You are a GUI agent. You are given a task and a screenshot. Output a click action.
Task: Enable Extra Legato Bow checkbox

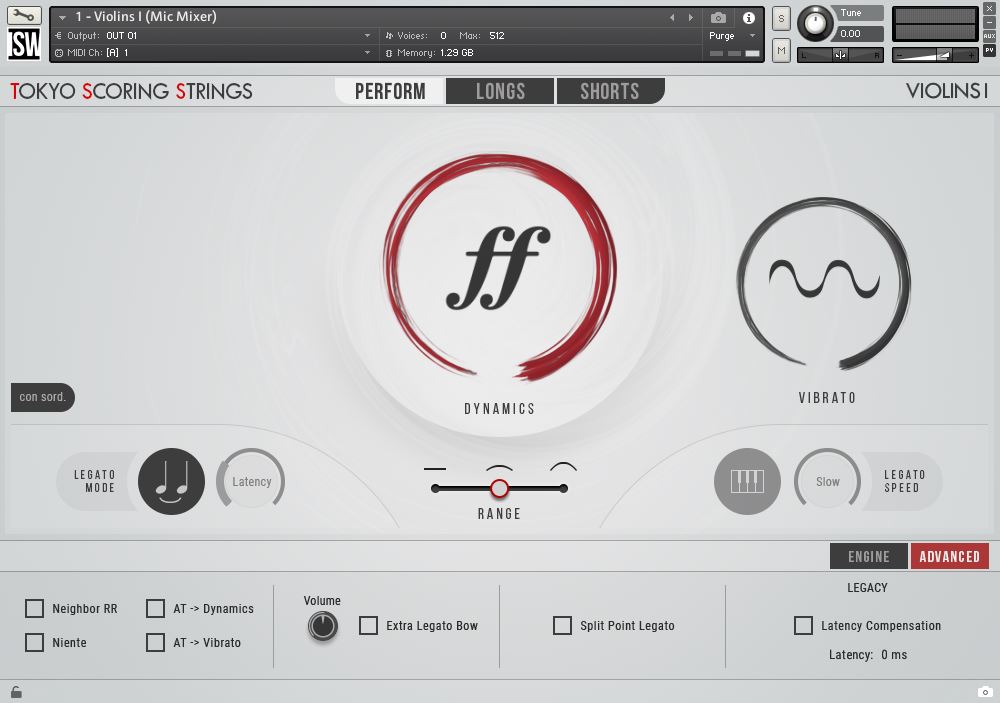[x=369, y=626]
